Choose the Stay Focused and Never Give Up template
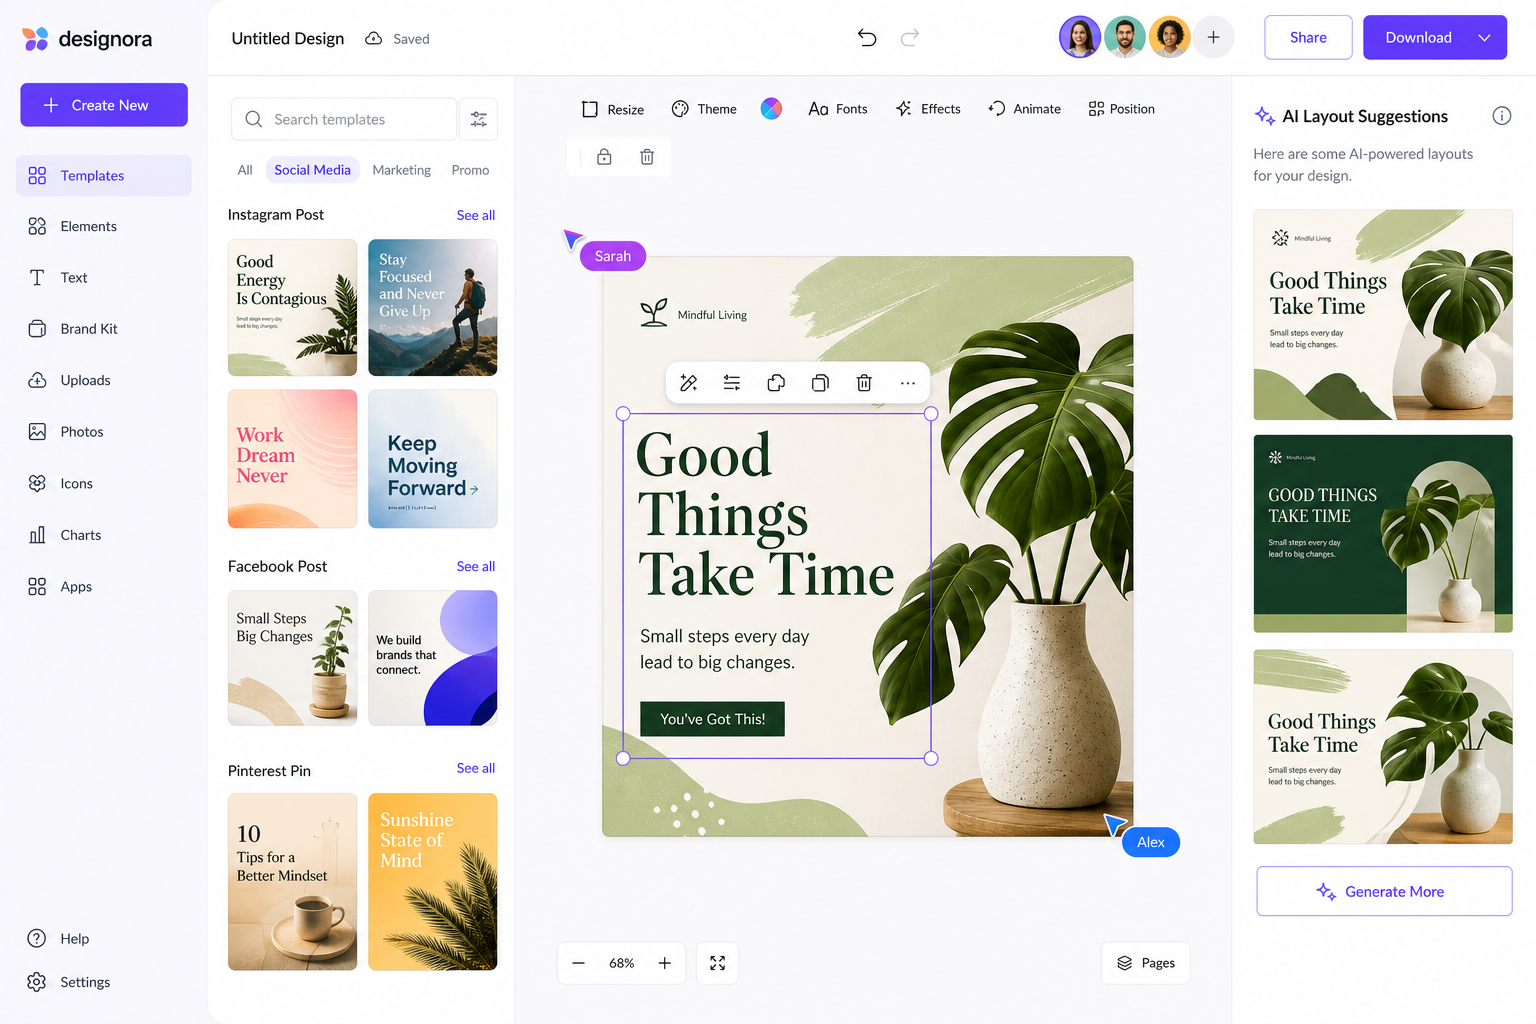The width and height of the screenshot is (1536, 1024). [433, 307]
